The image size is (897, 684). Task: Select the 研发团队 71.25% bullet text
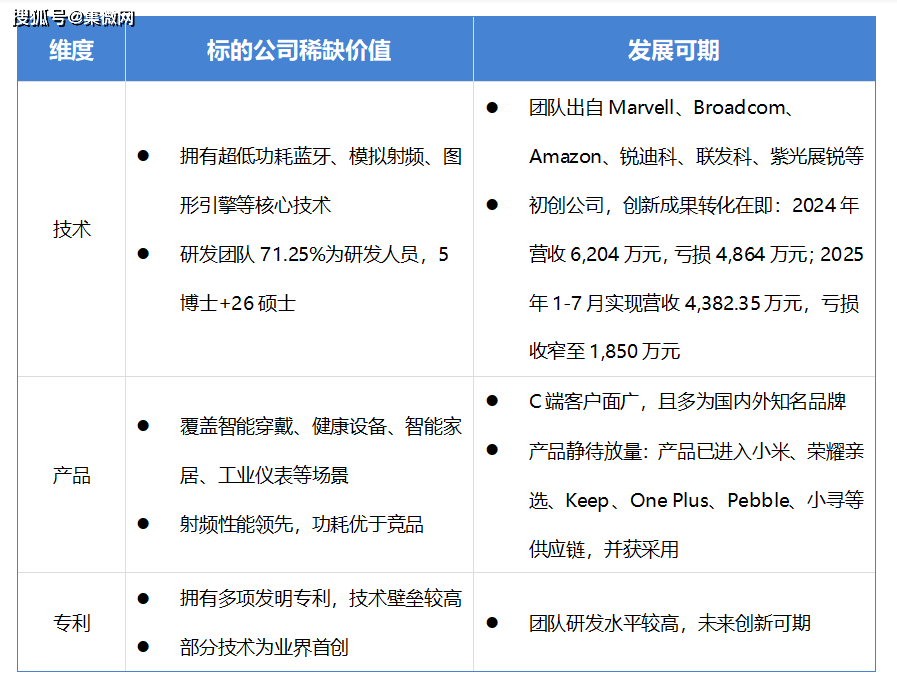(x=314, y=254)
